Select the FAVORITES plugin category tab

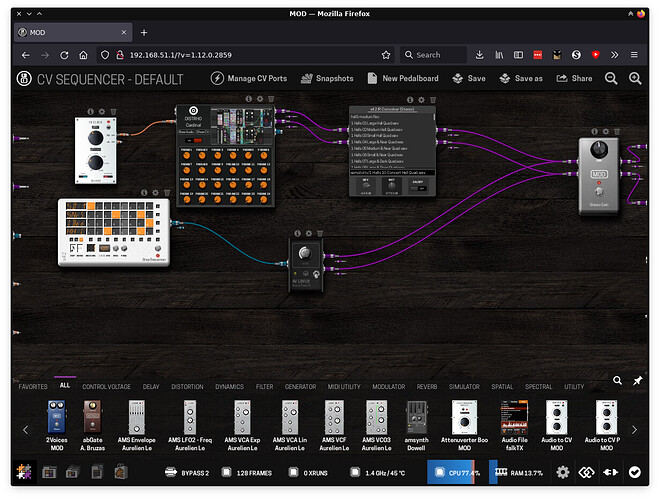(x=33, y=387)
